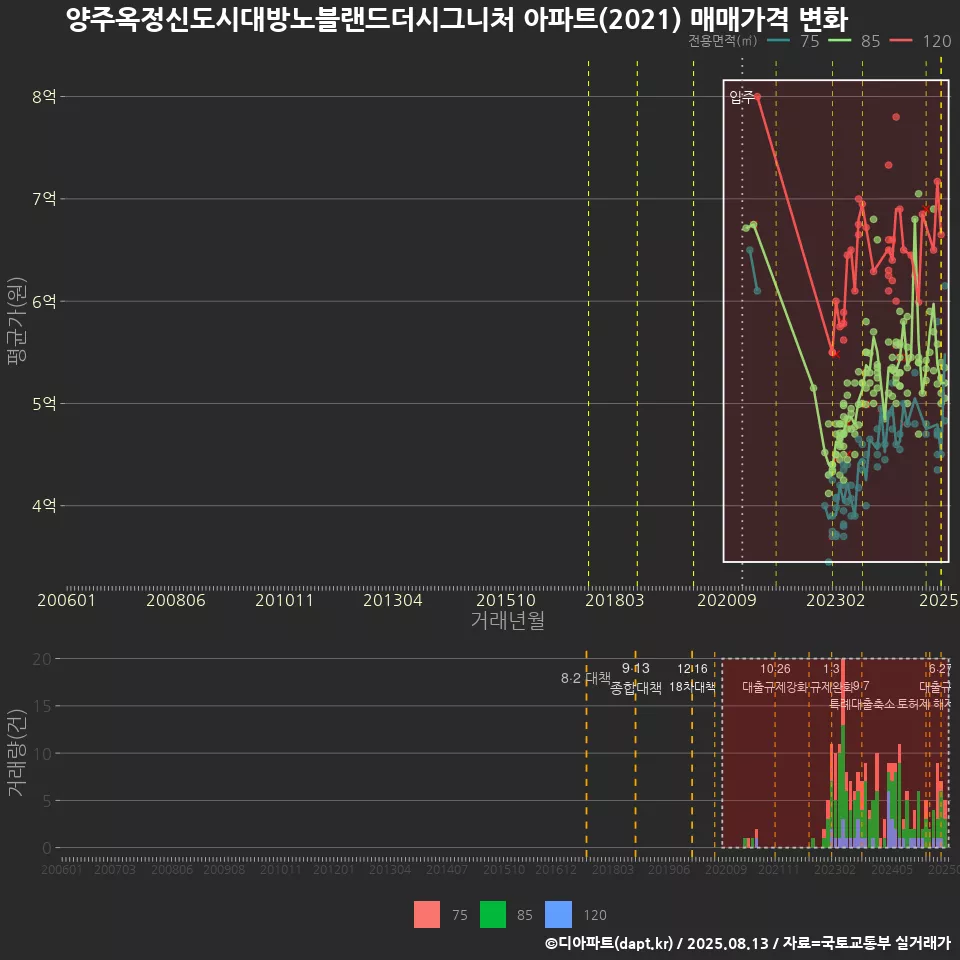Click 201612 on the volume chart x-axis
The width and height of the screenshot is (960, 960).
556,869
